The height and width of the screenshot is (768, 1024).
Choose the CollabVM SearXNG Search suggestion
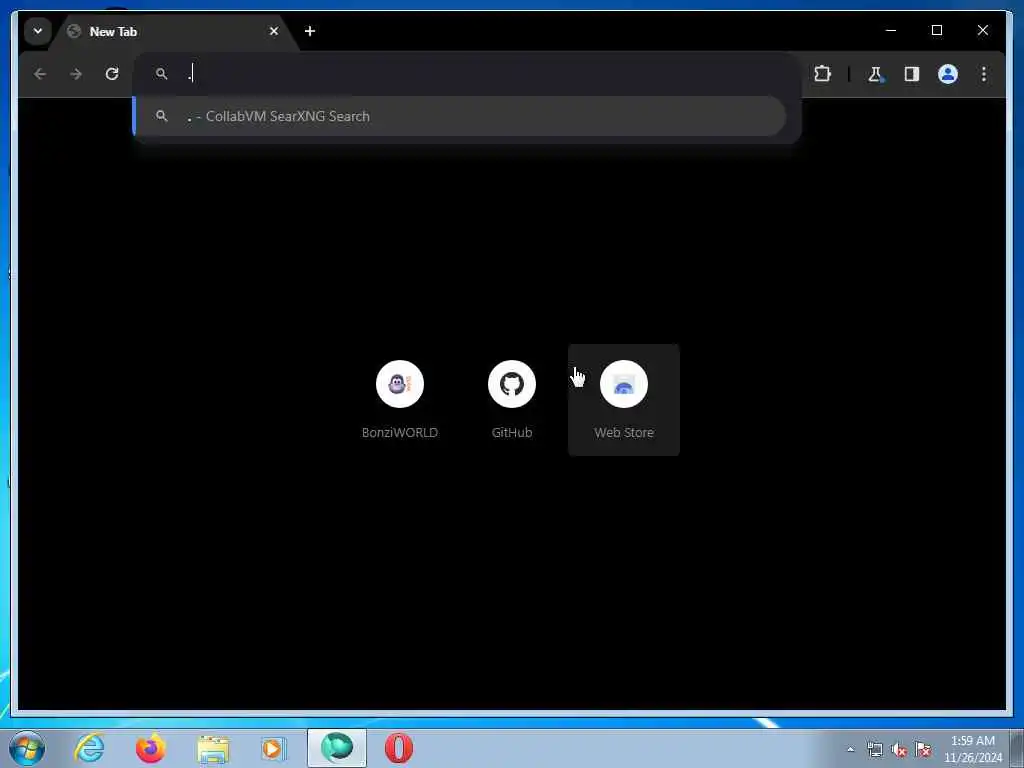tap(460, 116)
